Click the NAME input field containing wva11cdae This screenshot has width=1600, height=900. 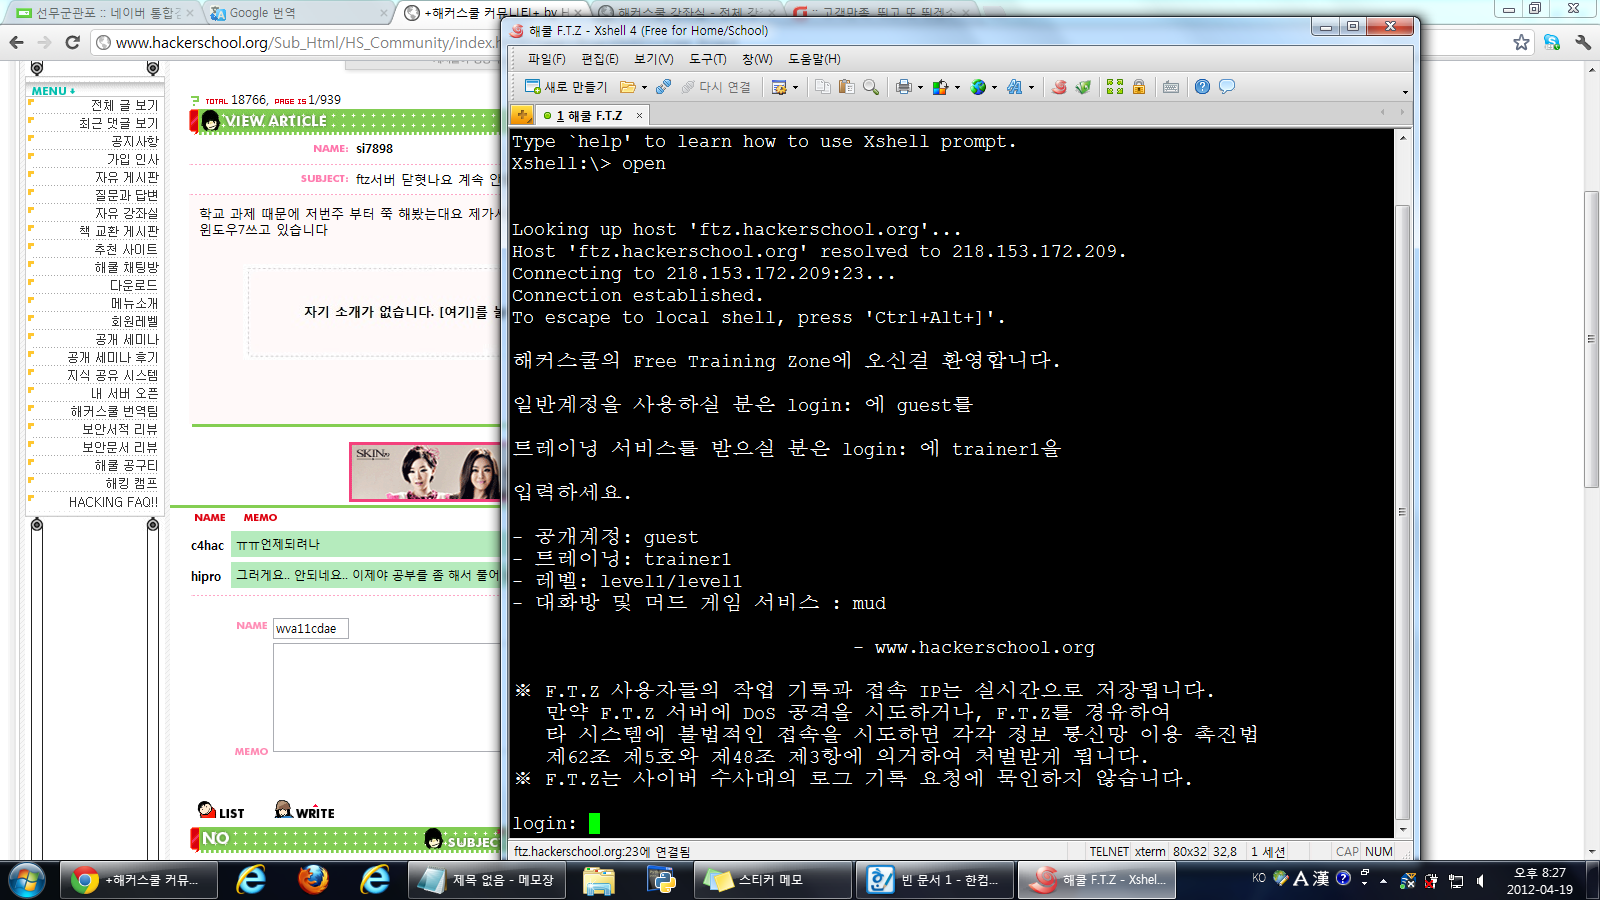(310, 629)
